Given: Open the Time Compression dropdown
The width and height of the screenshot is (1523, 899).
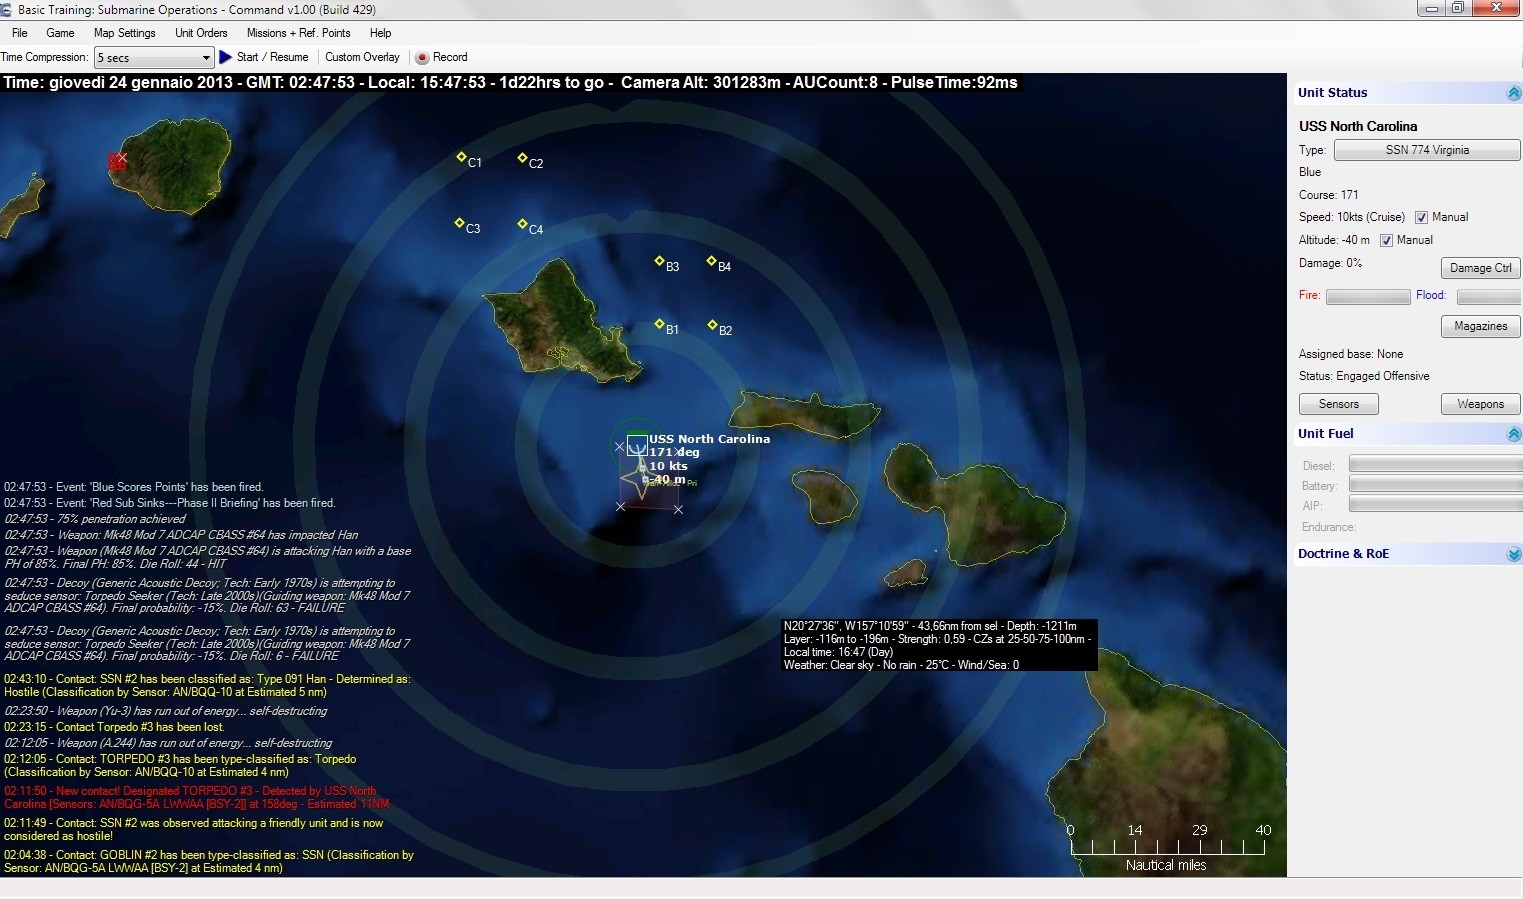Looking at the screenshot, I should pos(154,58).
